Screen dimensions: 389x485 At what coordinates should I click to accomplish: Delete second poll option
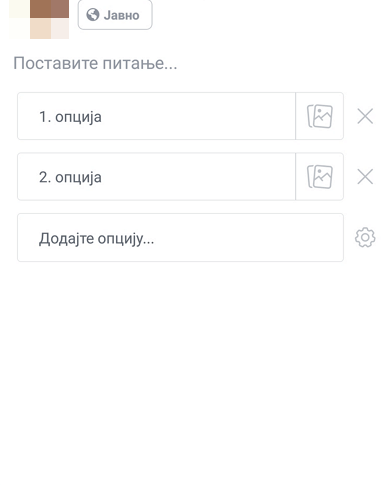coord(365,177)
